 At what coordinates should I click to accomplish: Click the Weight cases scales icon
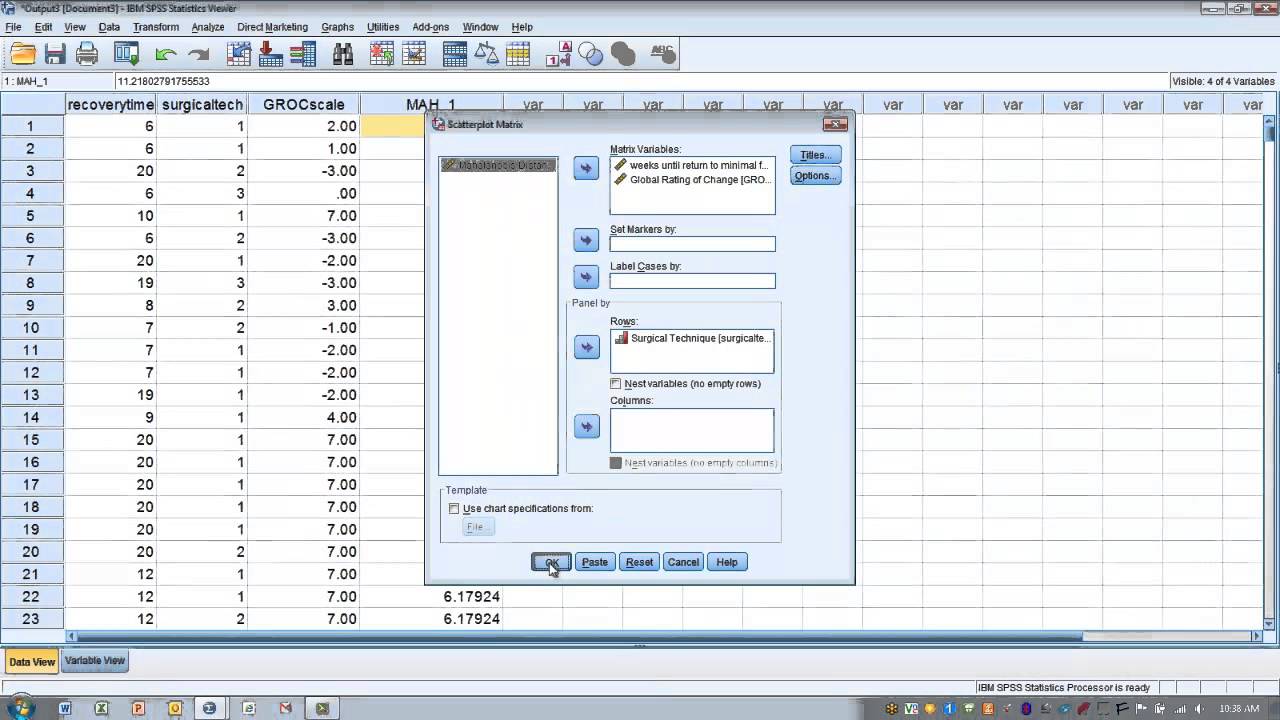pos(487,54)
